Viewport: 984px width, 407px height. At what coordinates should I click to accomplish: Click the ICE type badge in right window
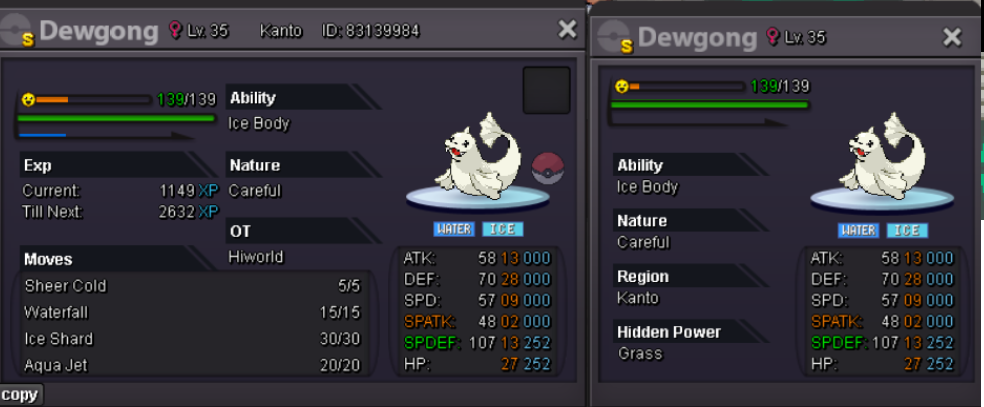(x=907, y=230)
